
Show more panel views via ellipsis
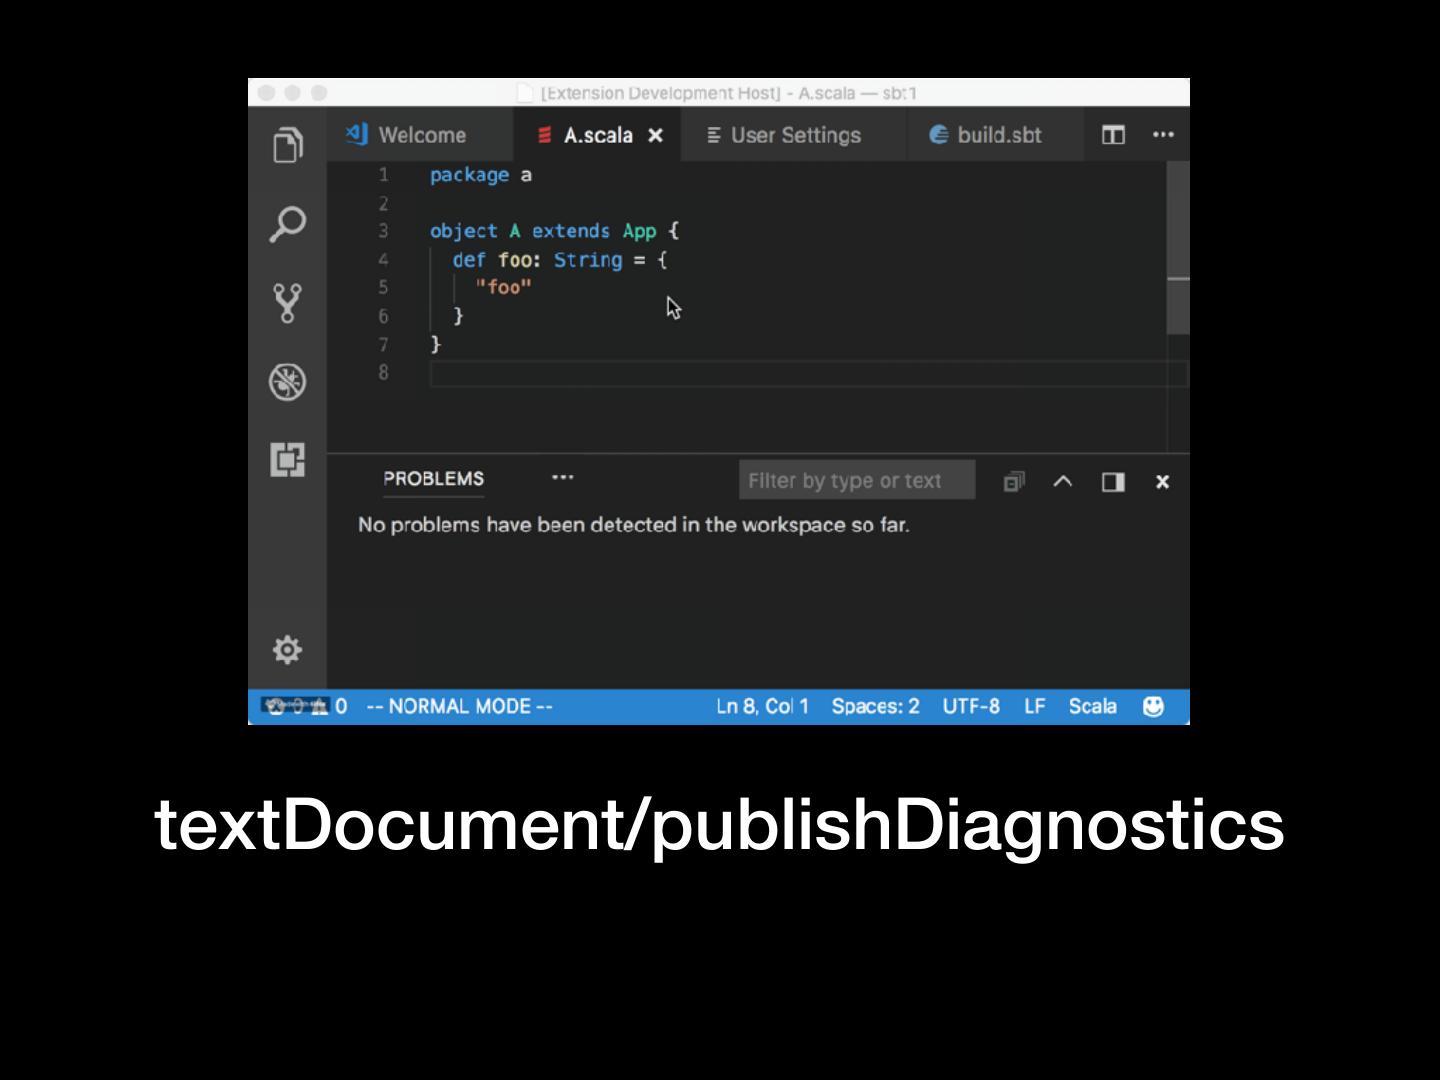(x=563, y=477)
